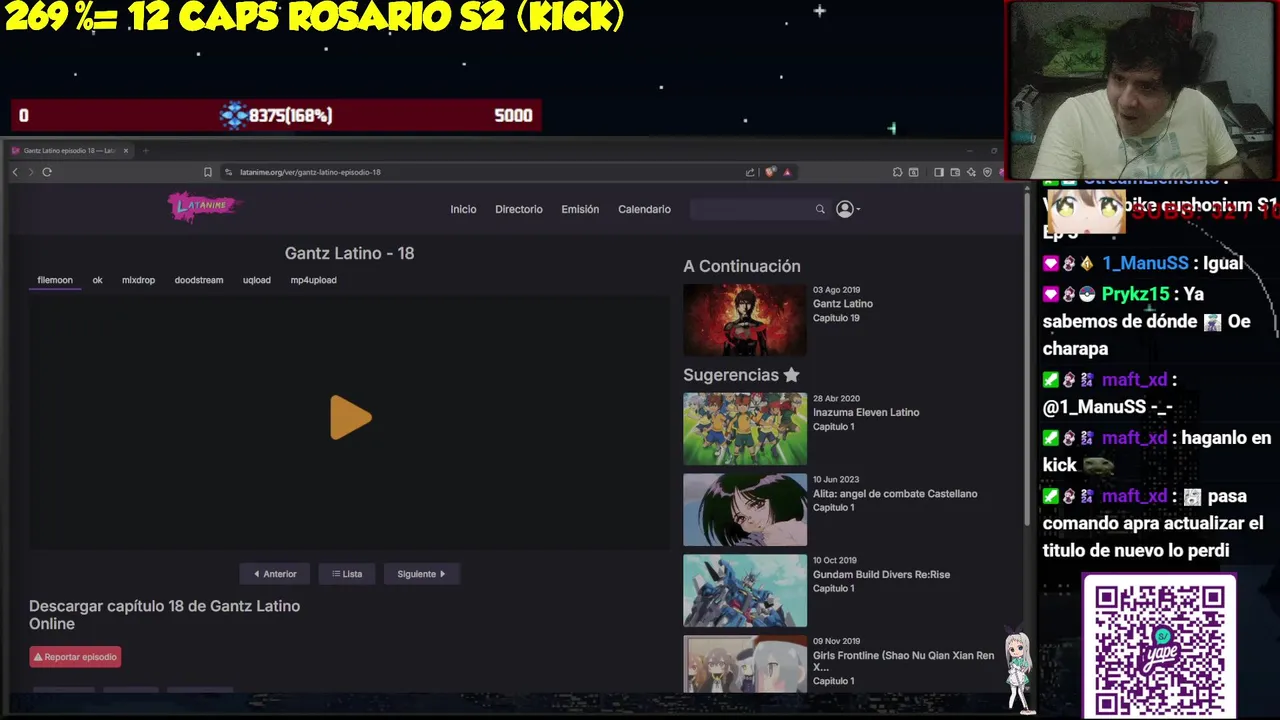The image size is (1280, 720).
Task: Click the Sugerencias star icon
Action: coord(791,375)
